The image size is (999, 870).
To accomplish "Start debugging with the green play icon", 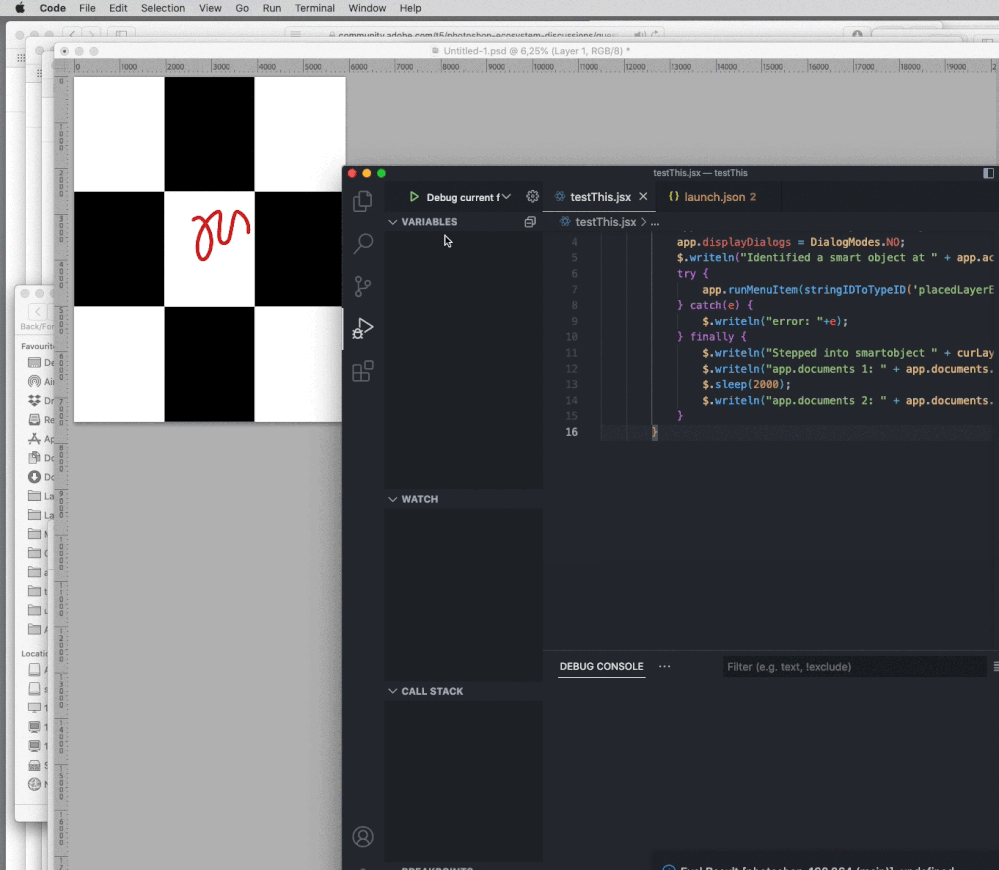I will (415, 197).
